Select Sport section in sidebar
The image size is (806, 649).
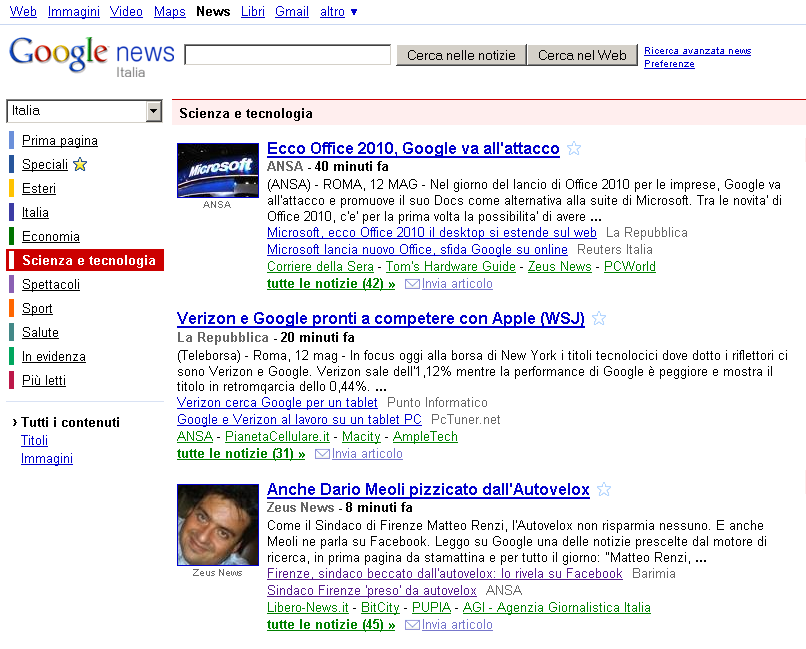tap(37, 308)
